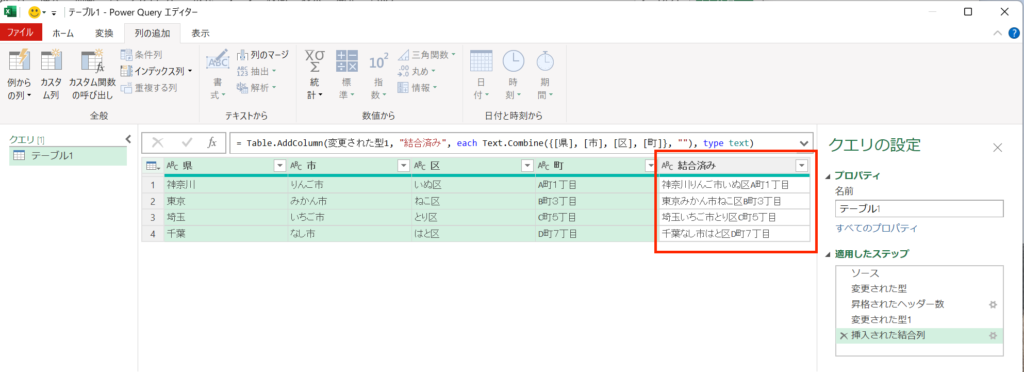Cancel formula edit with the X button
Viewport: 1024px width, 372px height.
tap(158, 143)
